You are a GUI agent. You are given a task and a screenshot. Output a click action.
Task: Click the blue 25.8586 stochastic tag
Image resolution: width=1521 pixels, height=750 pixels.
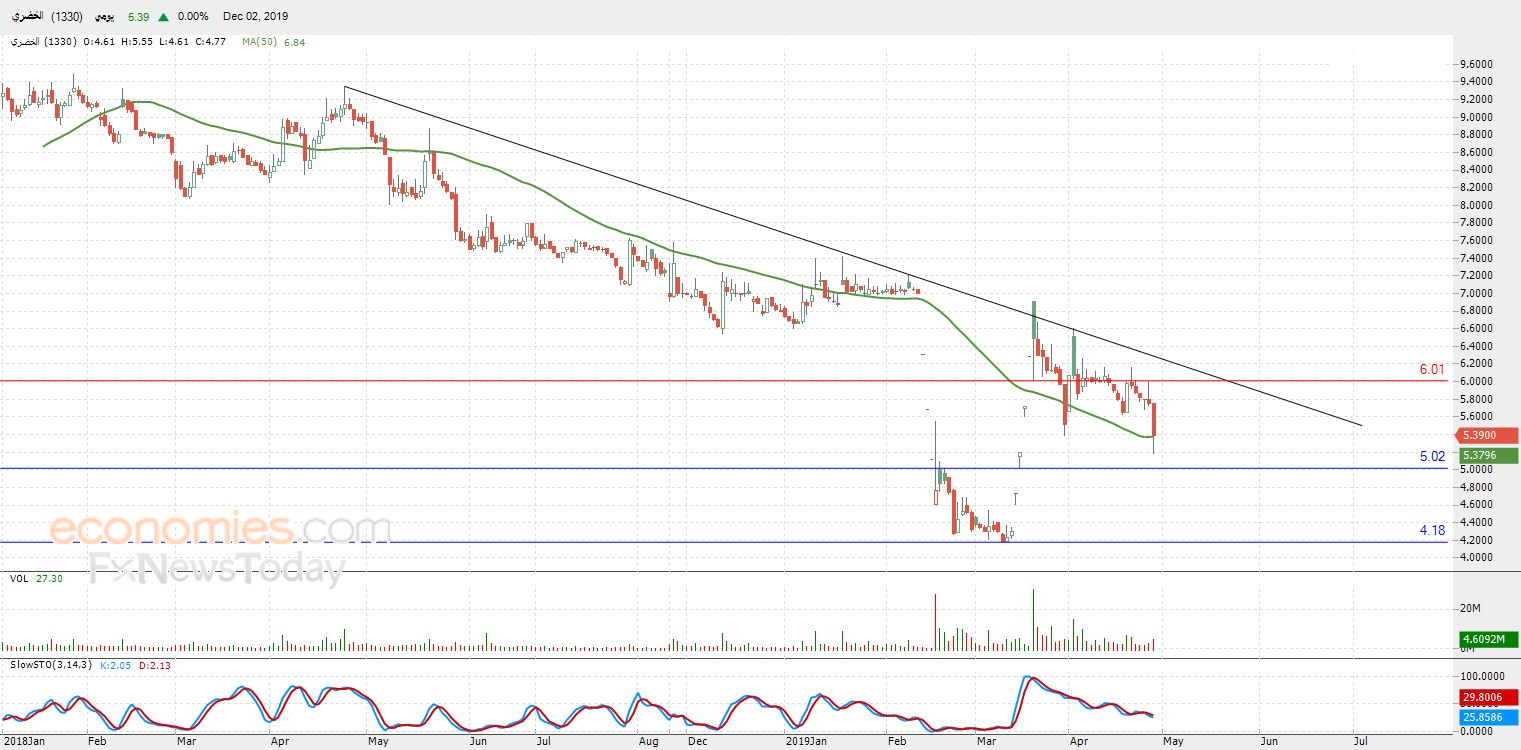click(1489, 718)
